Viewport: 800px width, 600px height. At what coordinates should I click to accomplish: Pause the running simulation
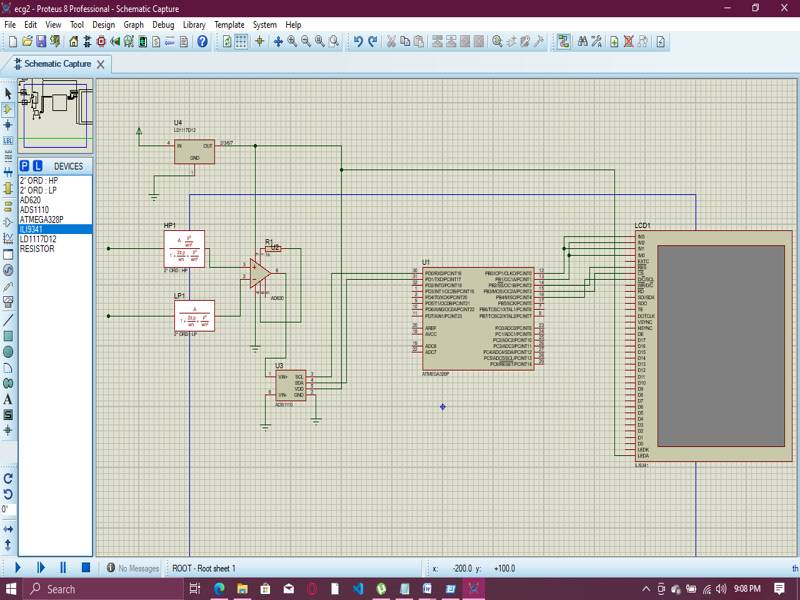63,568
